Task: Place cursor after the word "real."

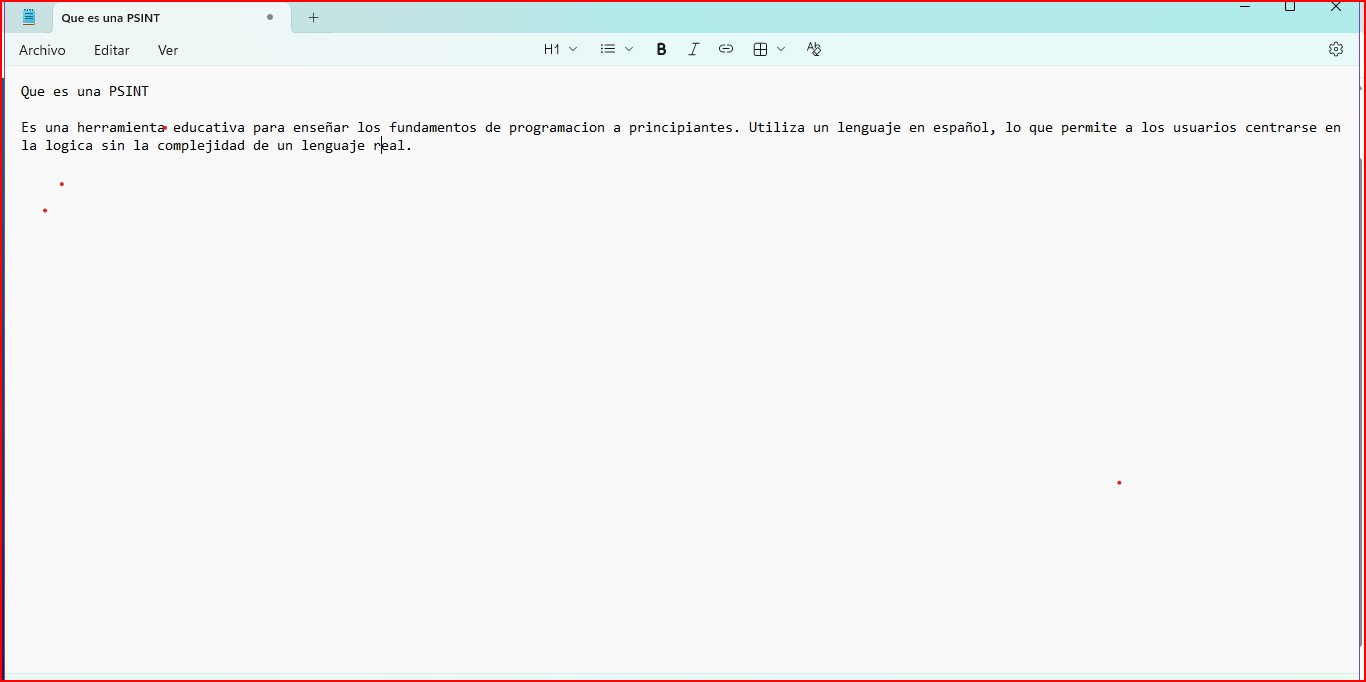Action: (414, 146)
